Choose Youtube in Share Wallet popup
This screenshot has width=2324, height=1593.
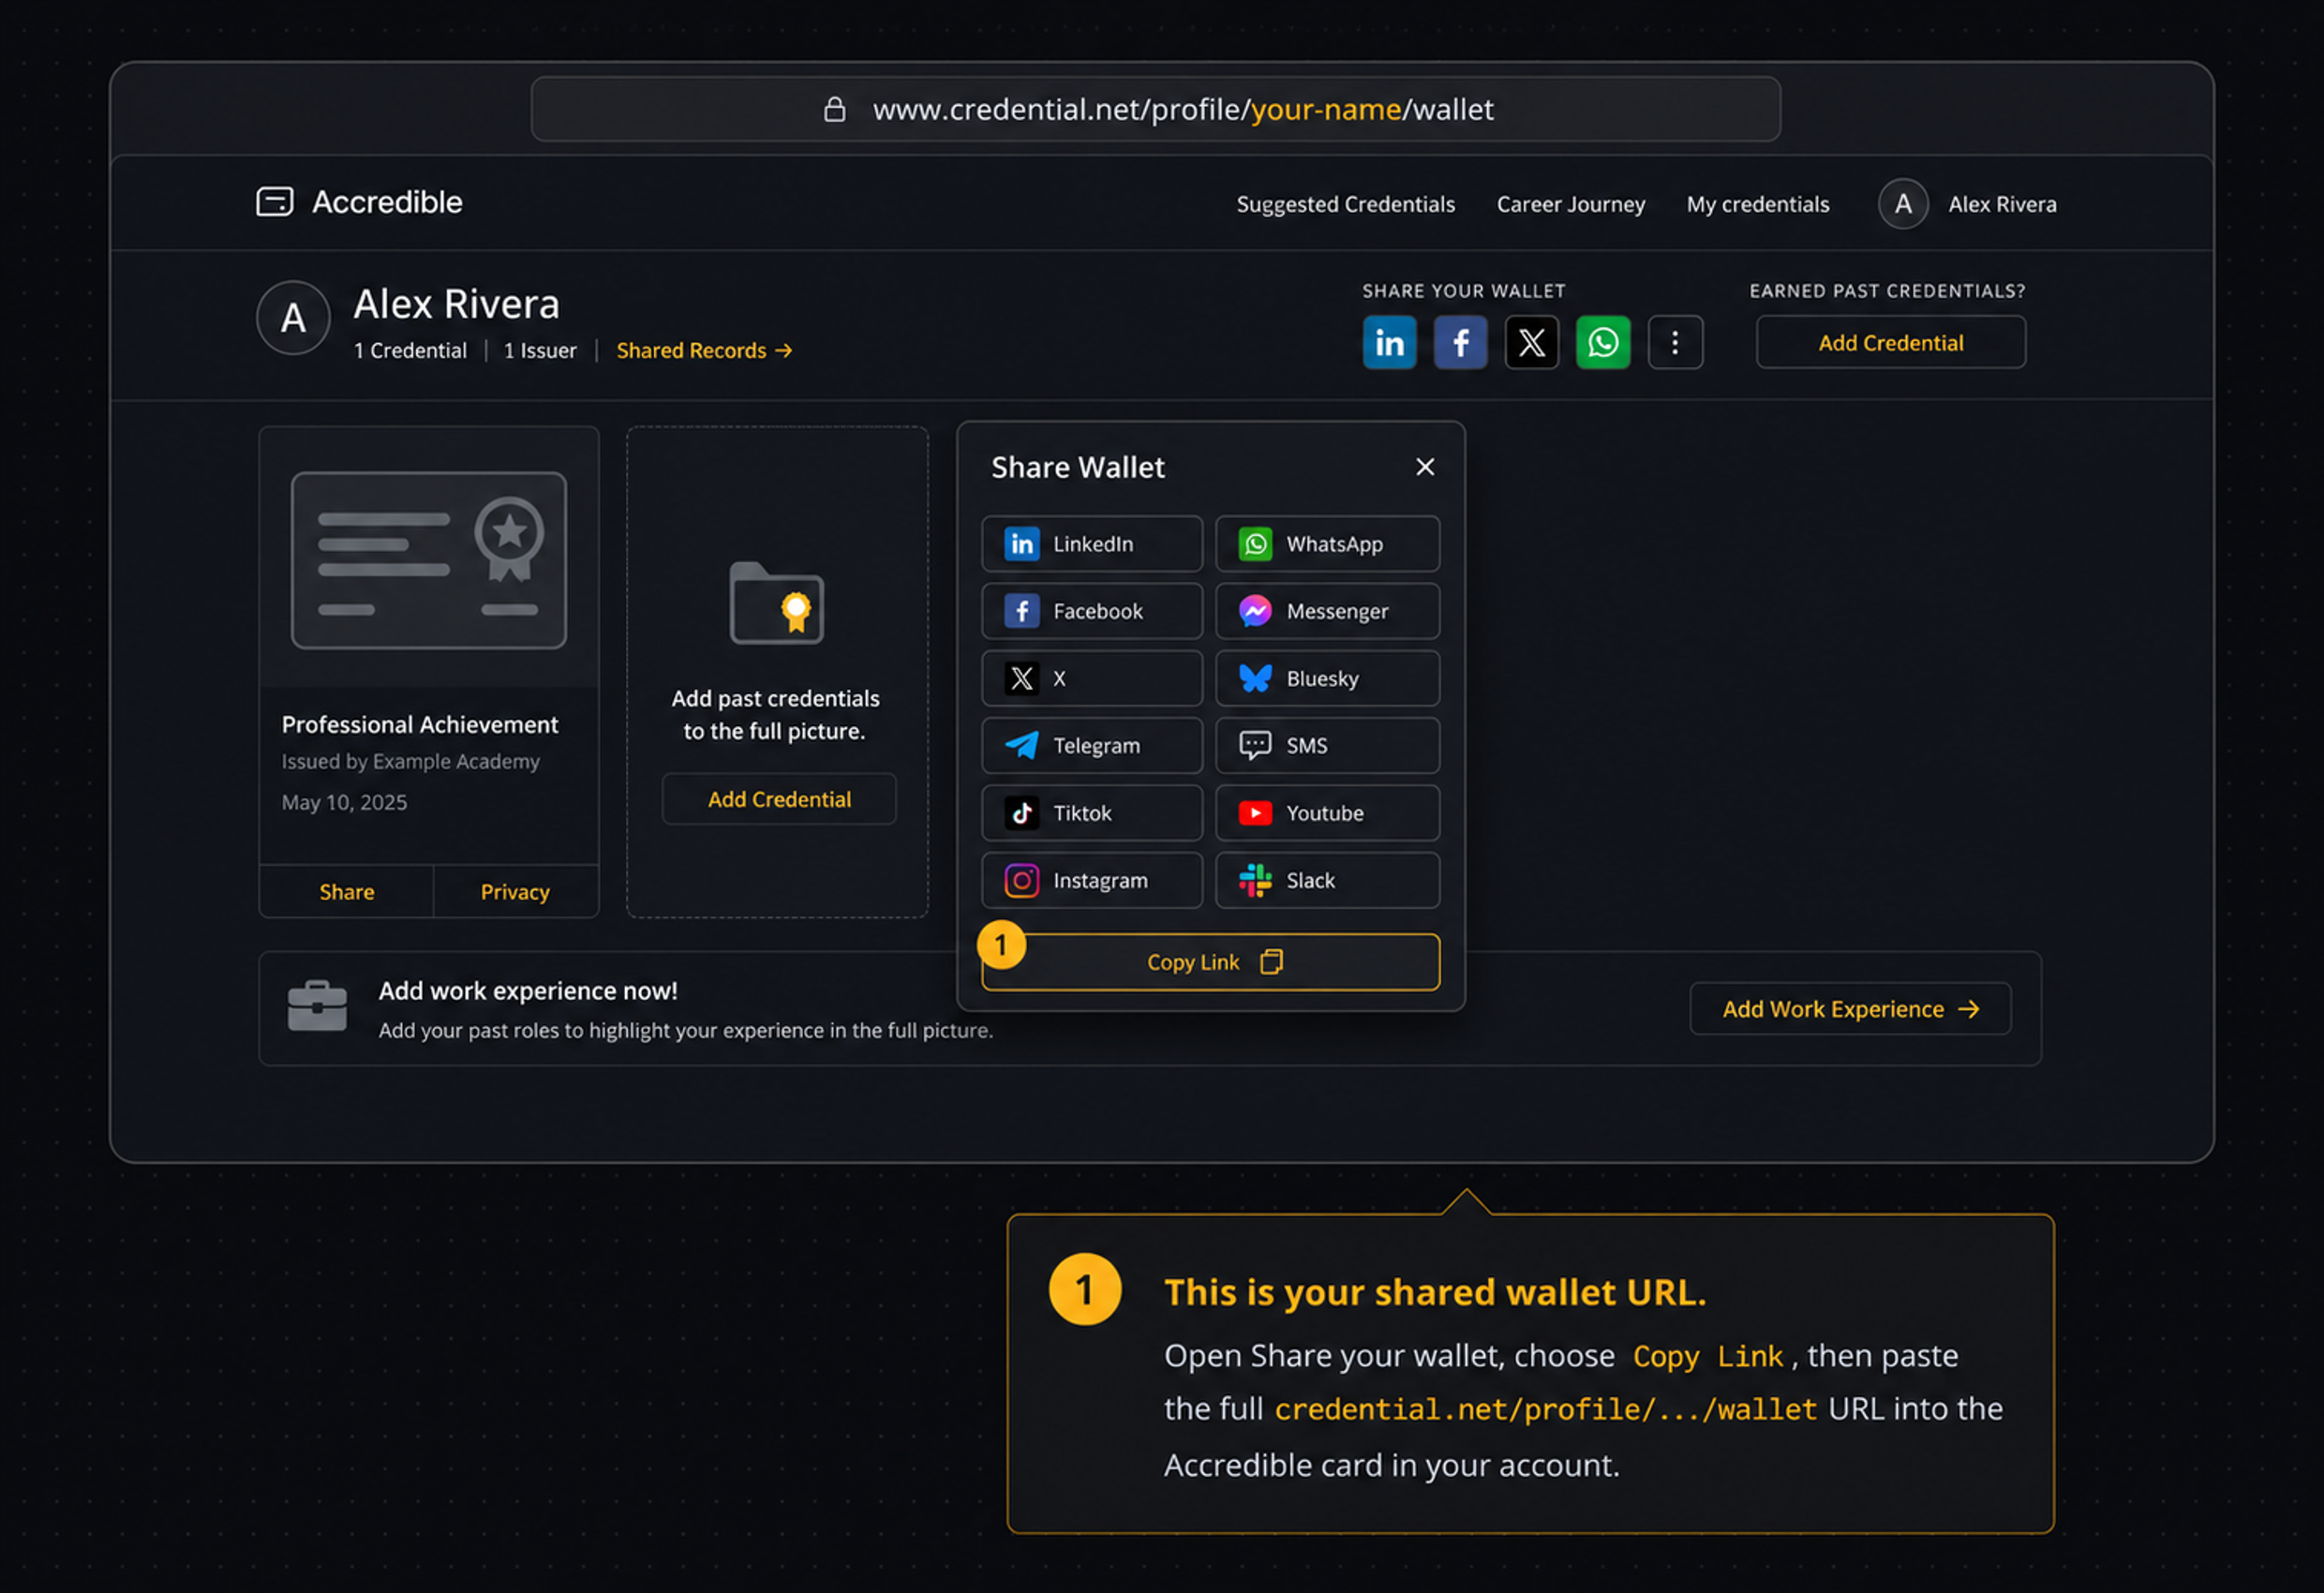coord(1327,813)
